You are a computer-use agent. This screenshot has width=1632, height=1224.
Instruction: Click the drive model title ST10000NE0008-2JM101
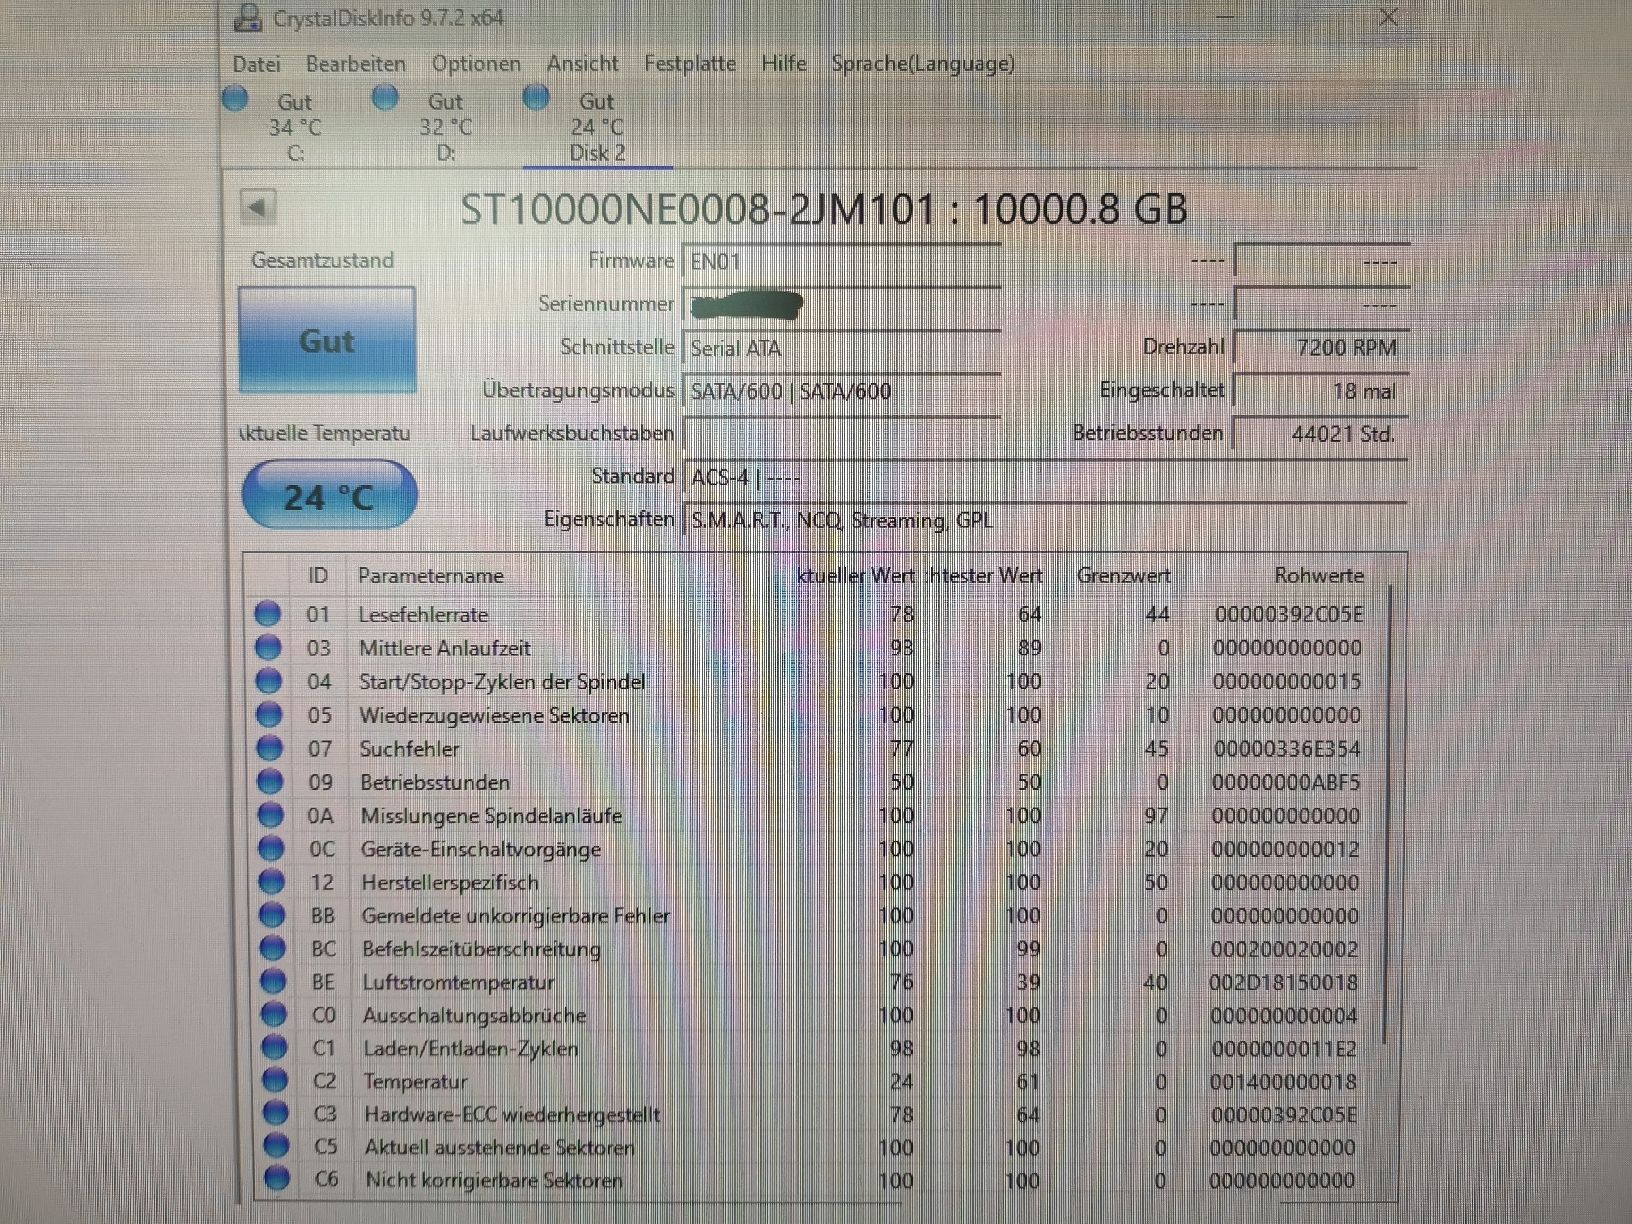pos(700,210)
